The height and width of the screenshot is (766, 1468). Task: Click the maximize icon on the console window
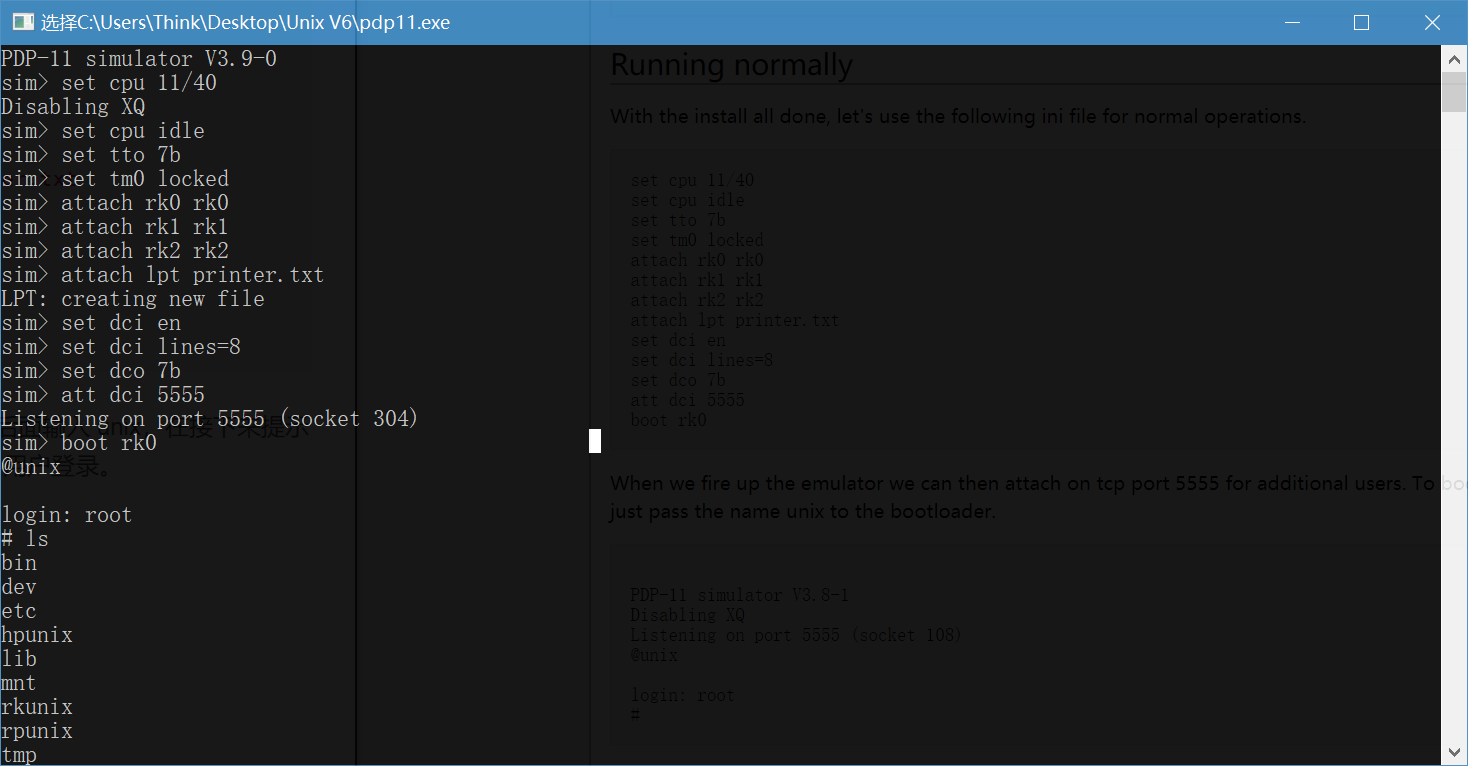coord(1360,21)
